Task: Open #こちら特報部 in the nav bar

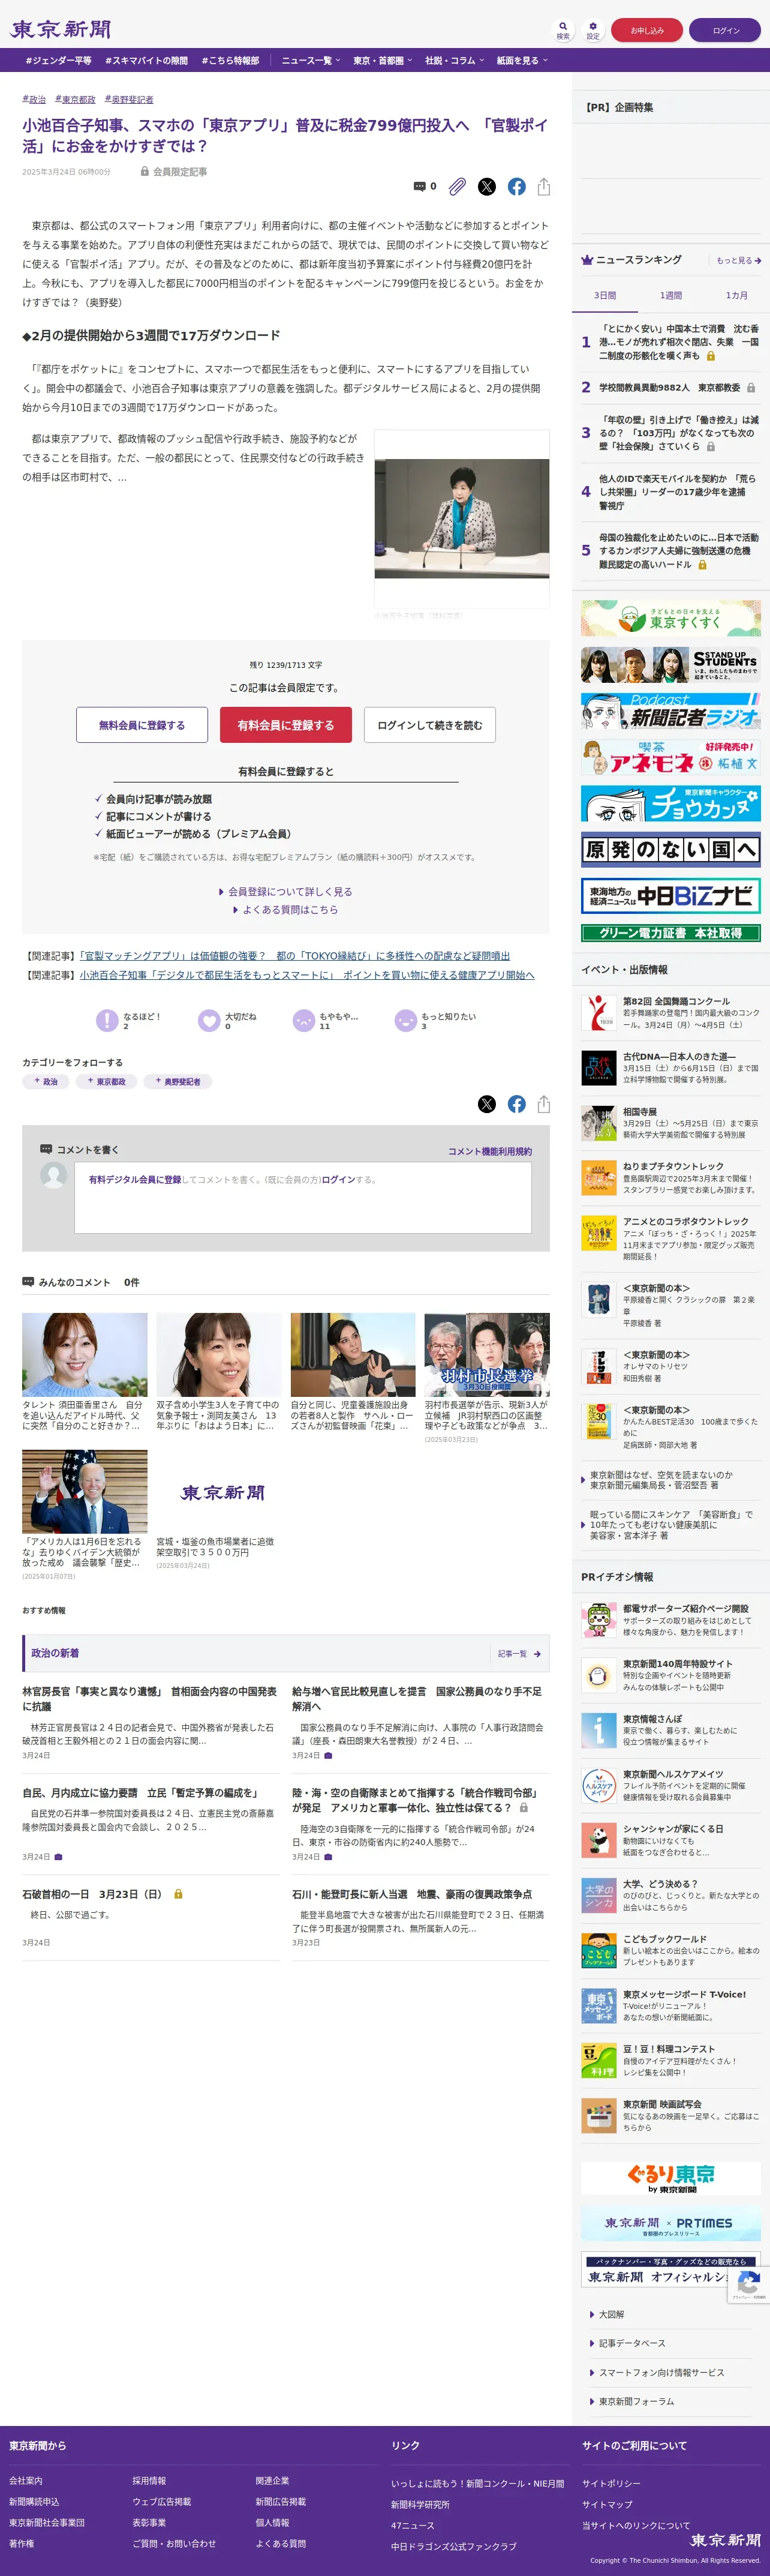Action: point(230,60)
